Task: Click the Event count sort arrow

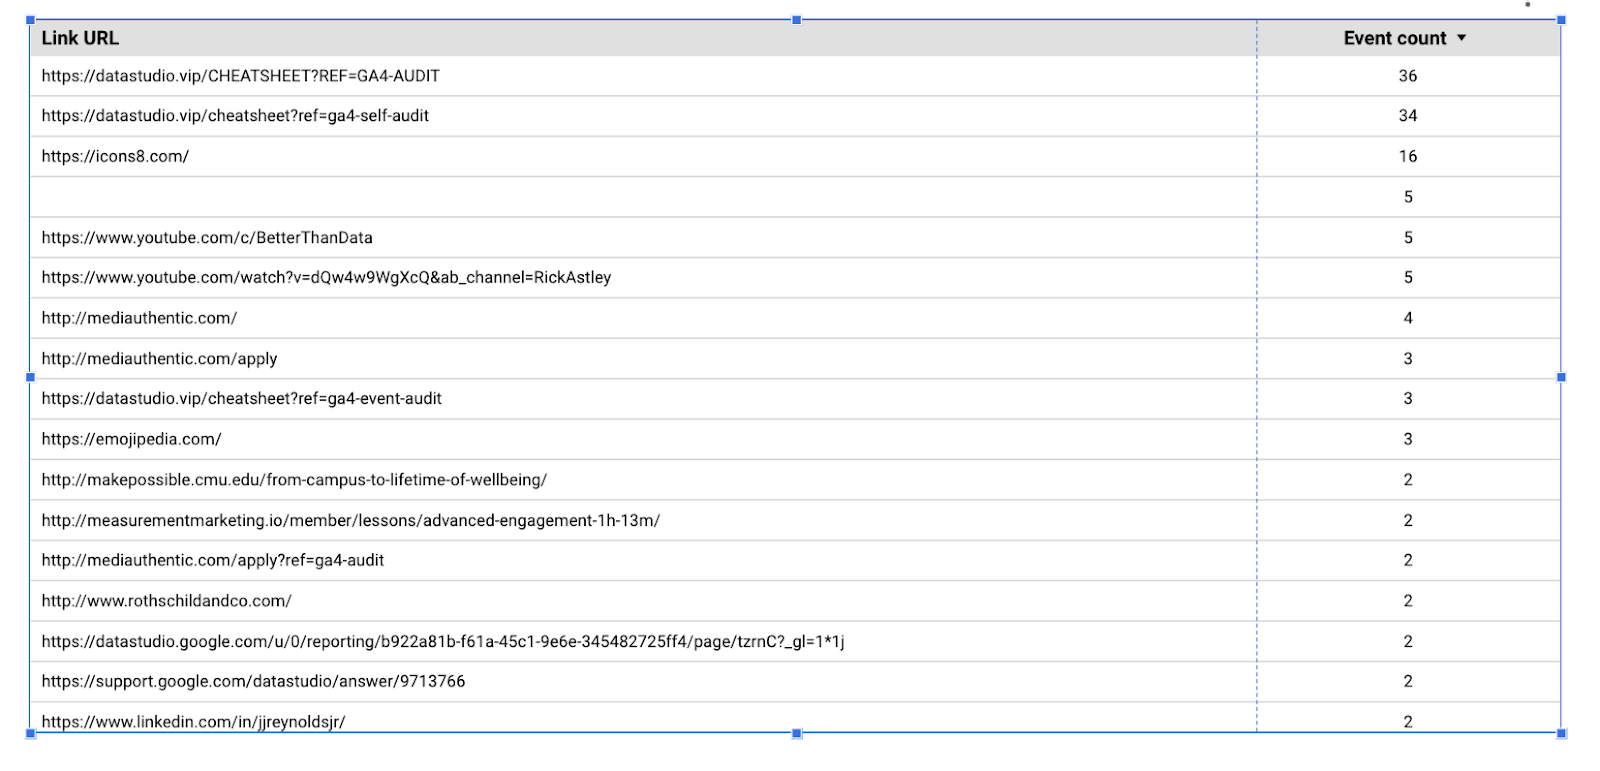Action: [1462, 38]
